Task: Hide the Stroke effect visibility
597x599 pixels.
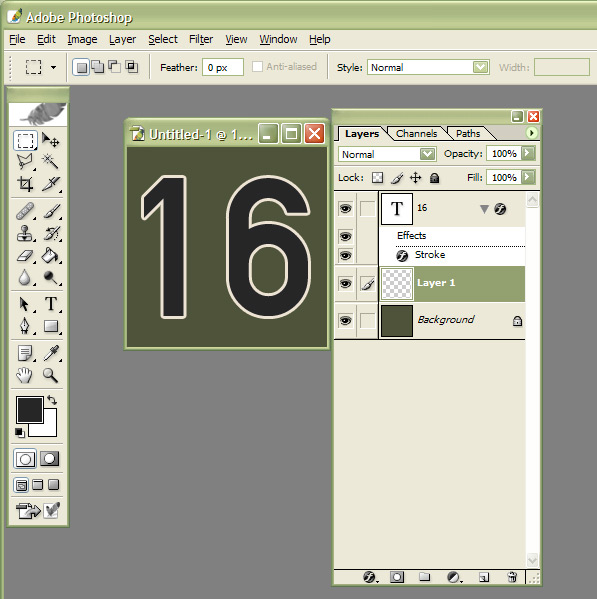Action: 345,255
